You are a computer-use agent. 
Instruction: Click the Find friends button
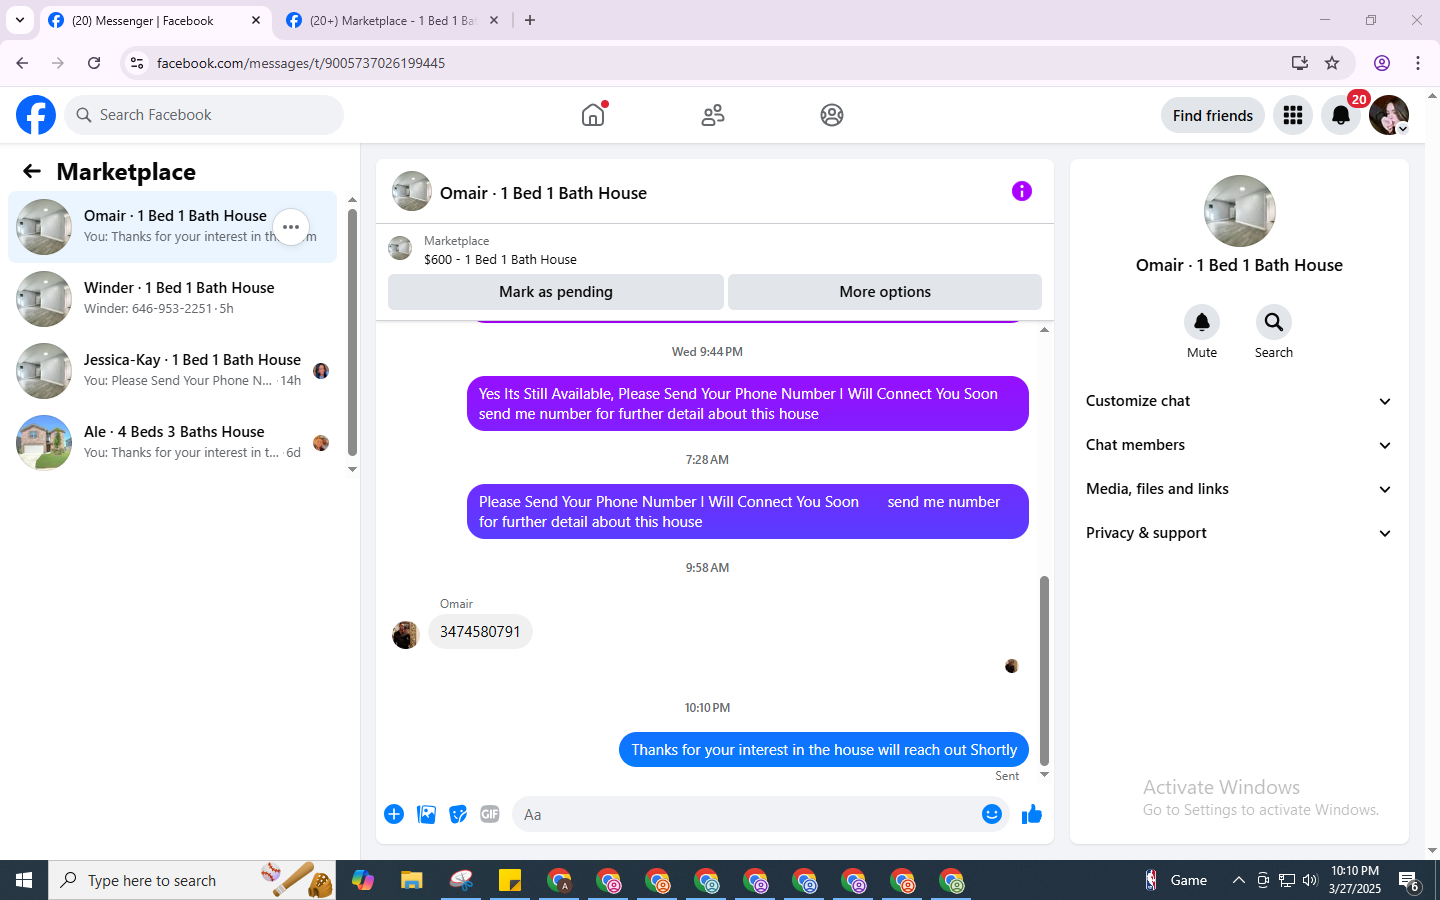pyautogui.click(x=1213, y=115)
